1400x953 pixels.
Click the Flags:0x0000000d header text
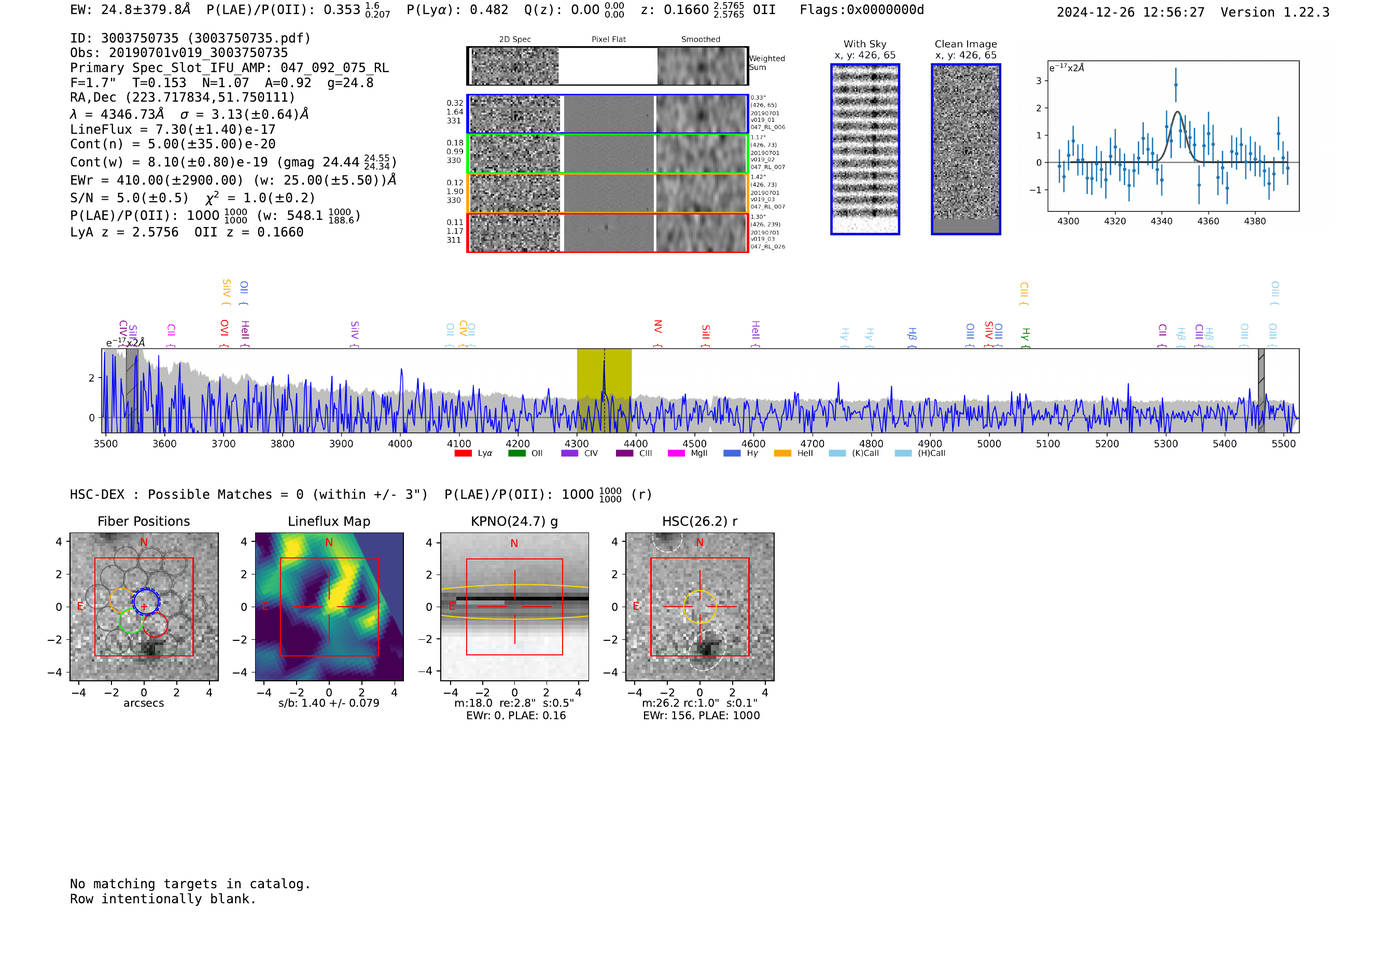click(862, 10)
